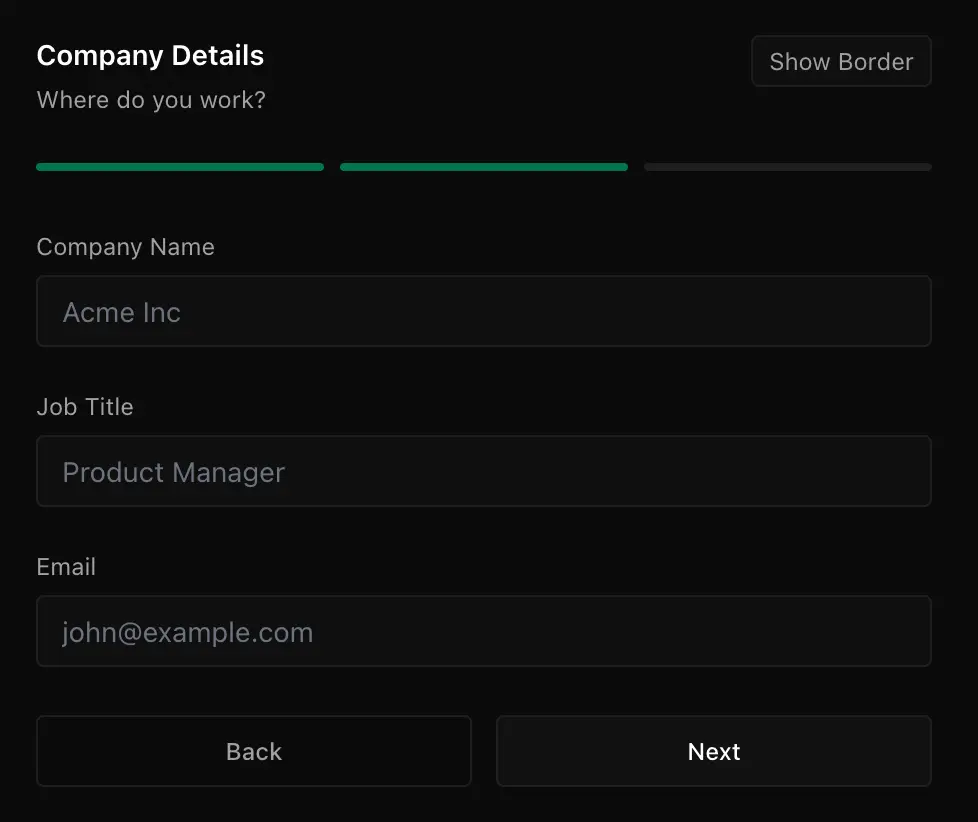This screenshot has width=978, height=822.
Task: Click the Company Name field label
Action: [125, 247]
